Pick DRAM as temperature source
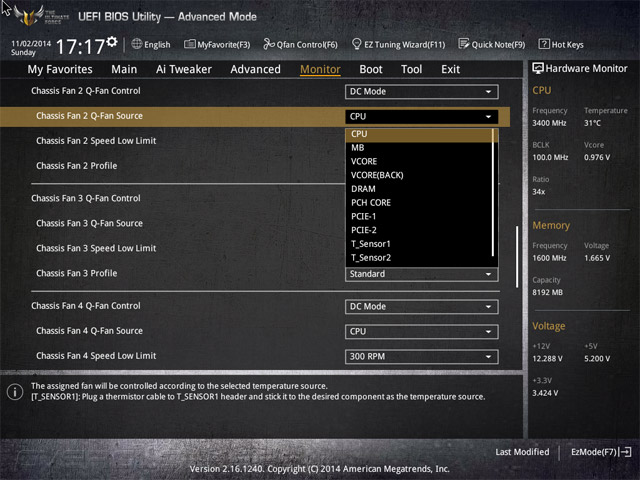The height and width of the screenshot is (480, 640). click(x=419, y=189)
